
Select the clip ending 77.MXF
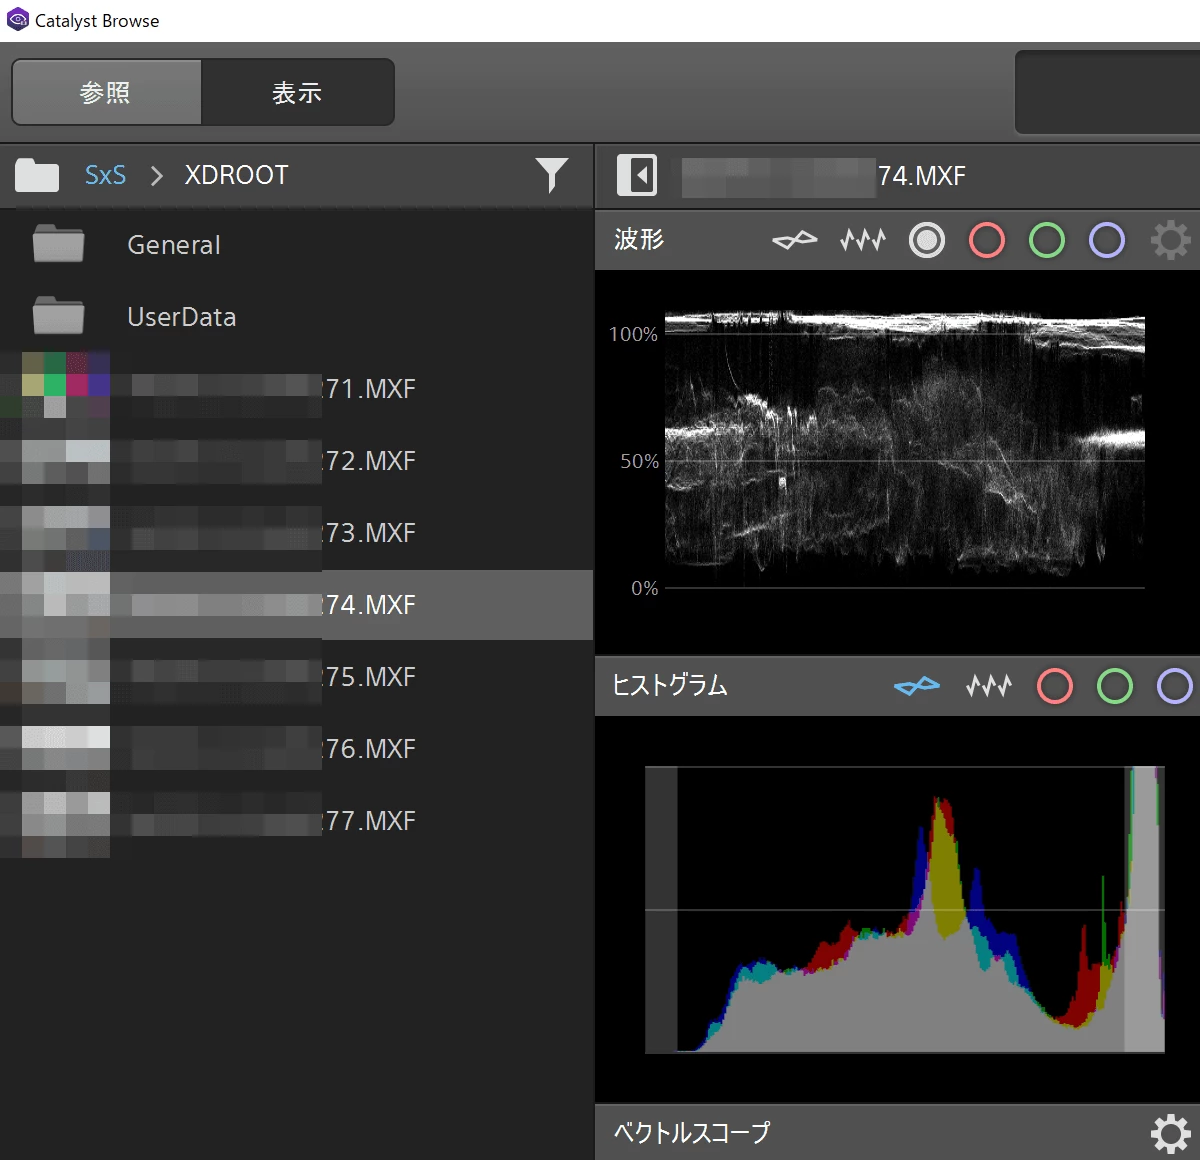point(296,821)
